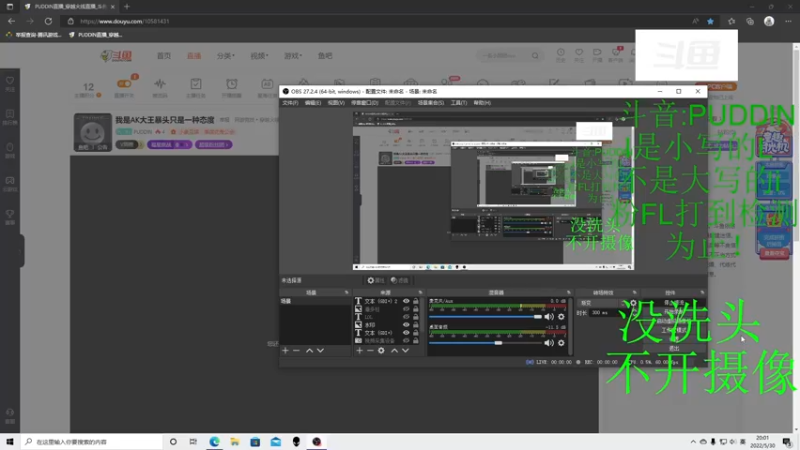
Task: Open OBS 视图(V) menu
Action: (336, 103)
